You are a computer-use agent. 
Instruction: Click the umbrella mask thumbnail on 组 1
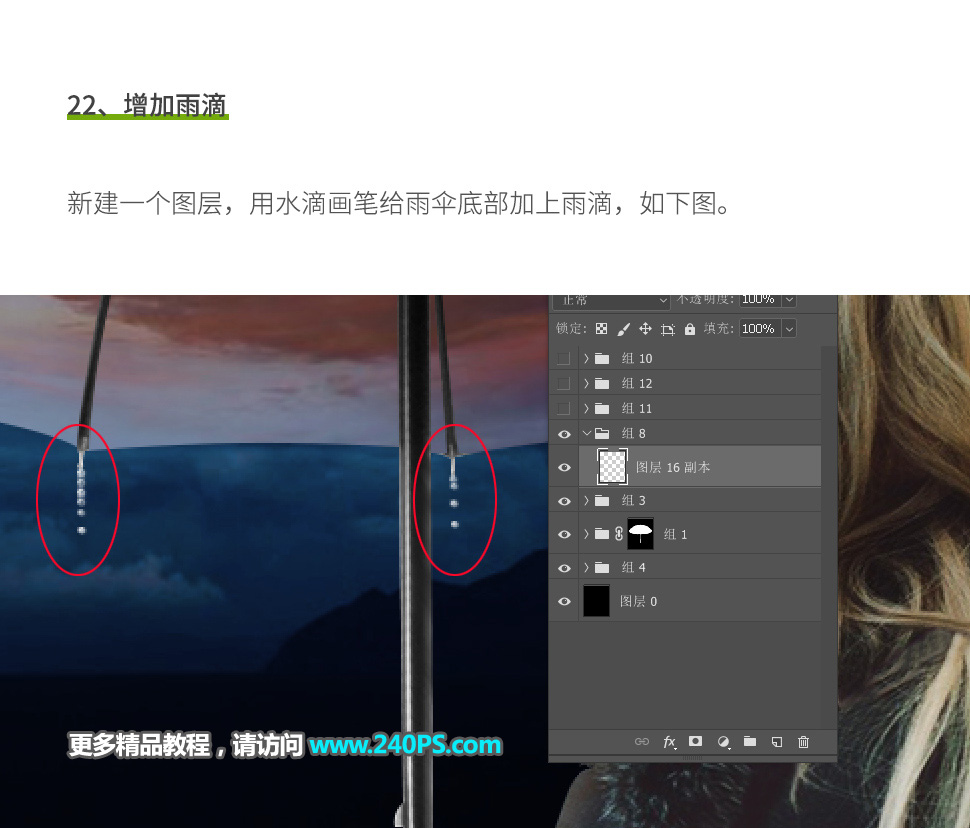(x=640, y=533)
